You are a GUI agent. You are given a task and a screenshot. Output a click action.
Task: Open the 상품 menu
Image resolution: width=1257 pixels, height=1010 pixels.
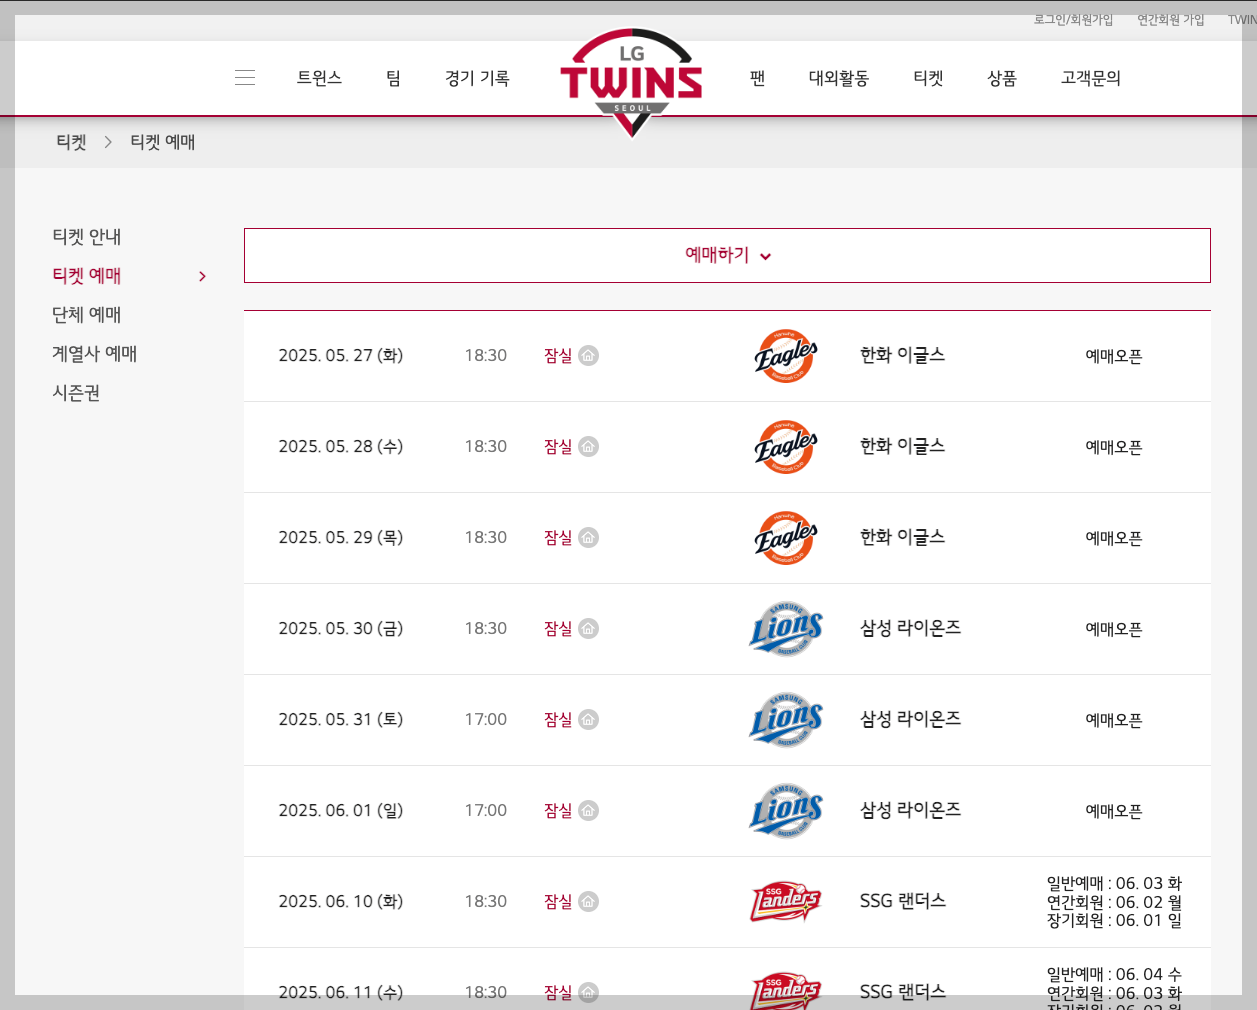tap(1002, 78)
